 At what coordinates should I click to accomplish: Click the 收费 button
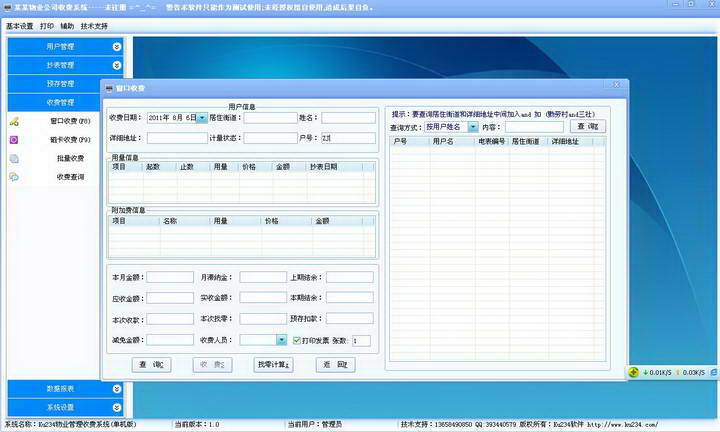point(212,365)
